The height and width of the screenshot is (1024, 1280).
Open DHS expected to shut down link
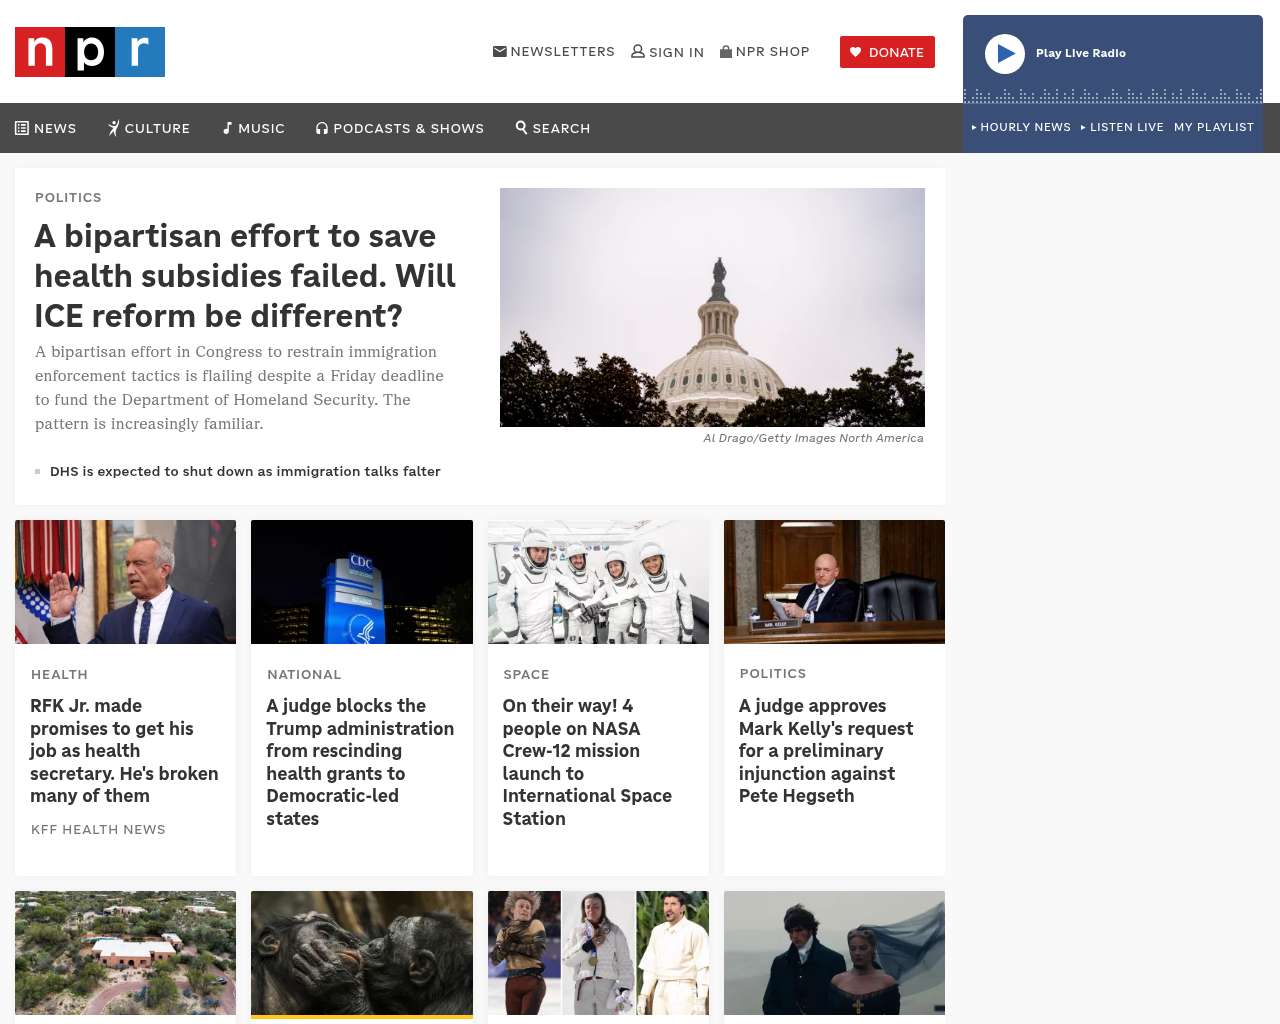point(245,471)
